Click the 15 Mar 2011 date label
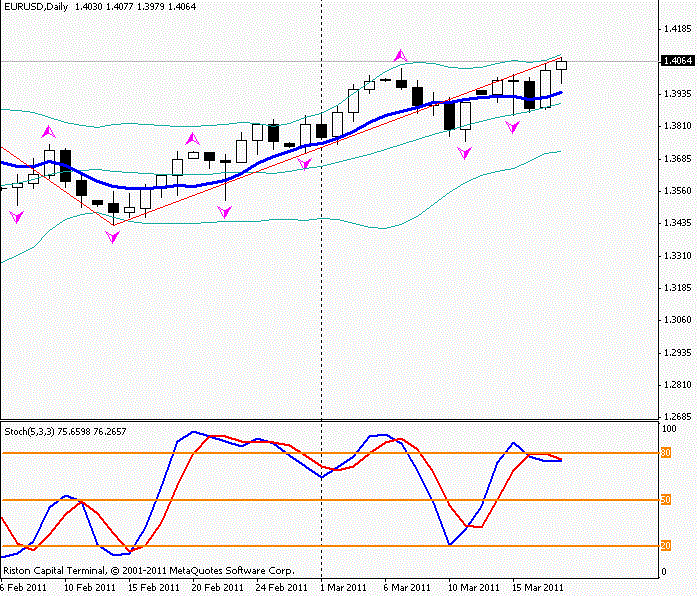This screenshot has height=602, width=698. tap(538, 588)
